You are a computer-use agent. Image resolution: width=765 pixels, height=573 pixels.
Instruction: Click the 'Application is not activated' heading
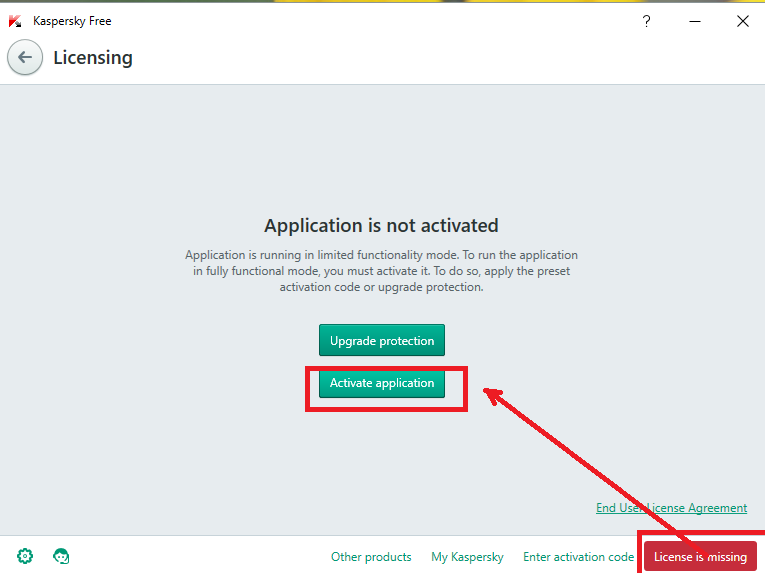[x=382, y=225]
